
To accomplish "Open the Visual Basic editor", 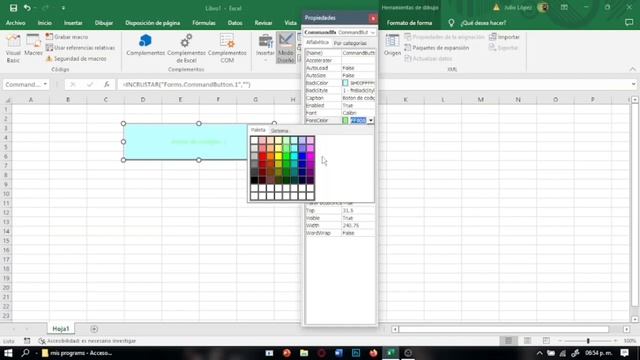I will [13, 48].
